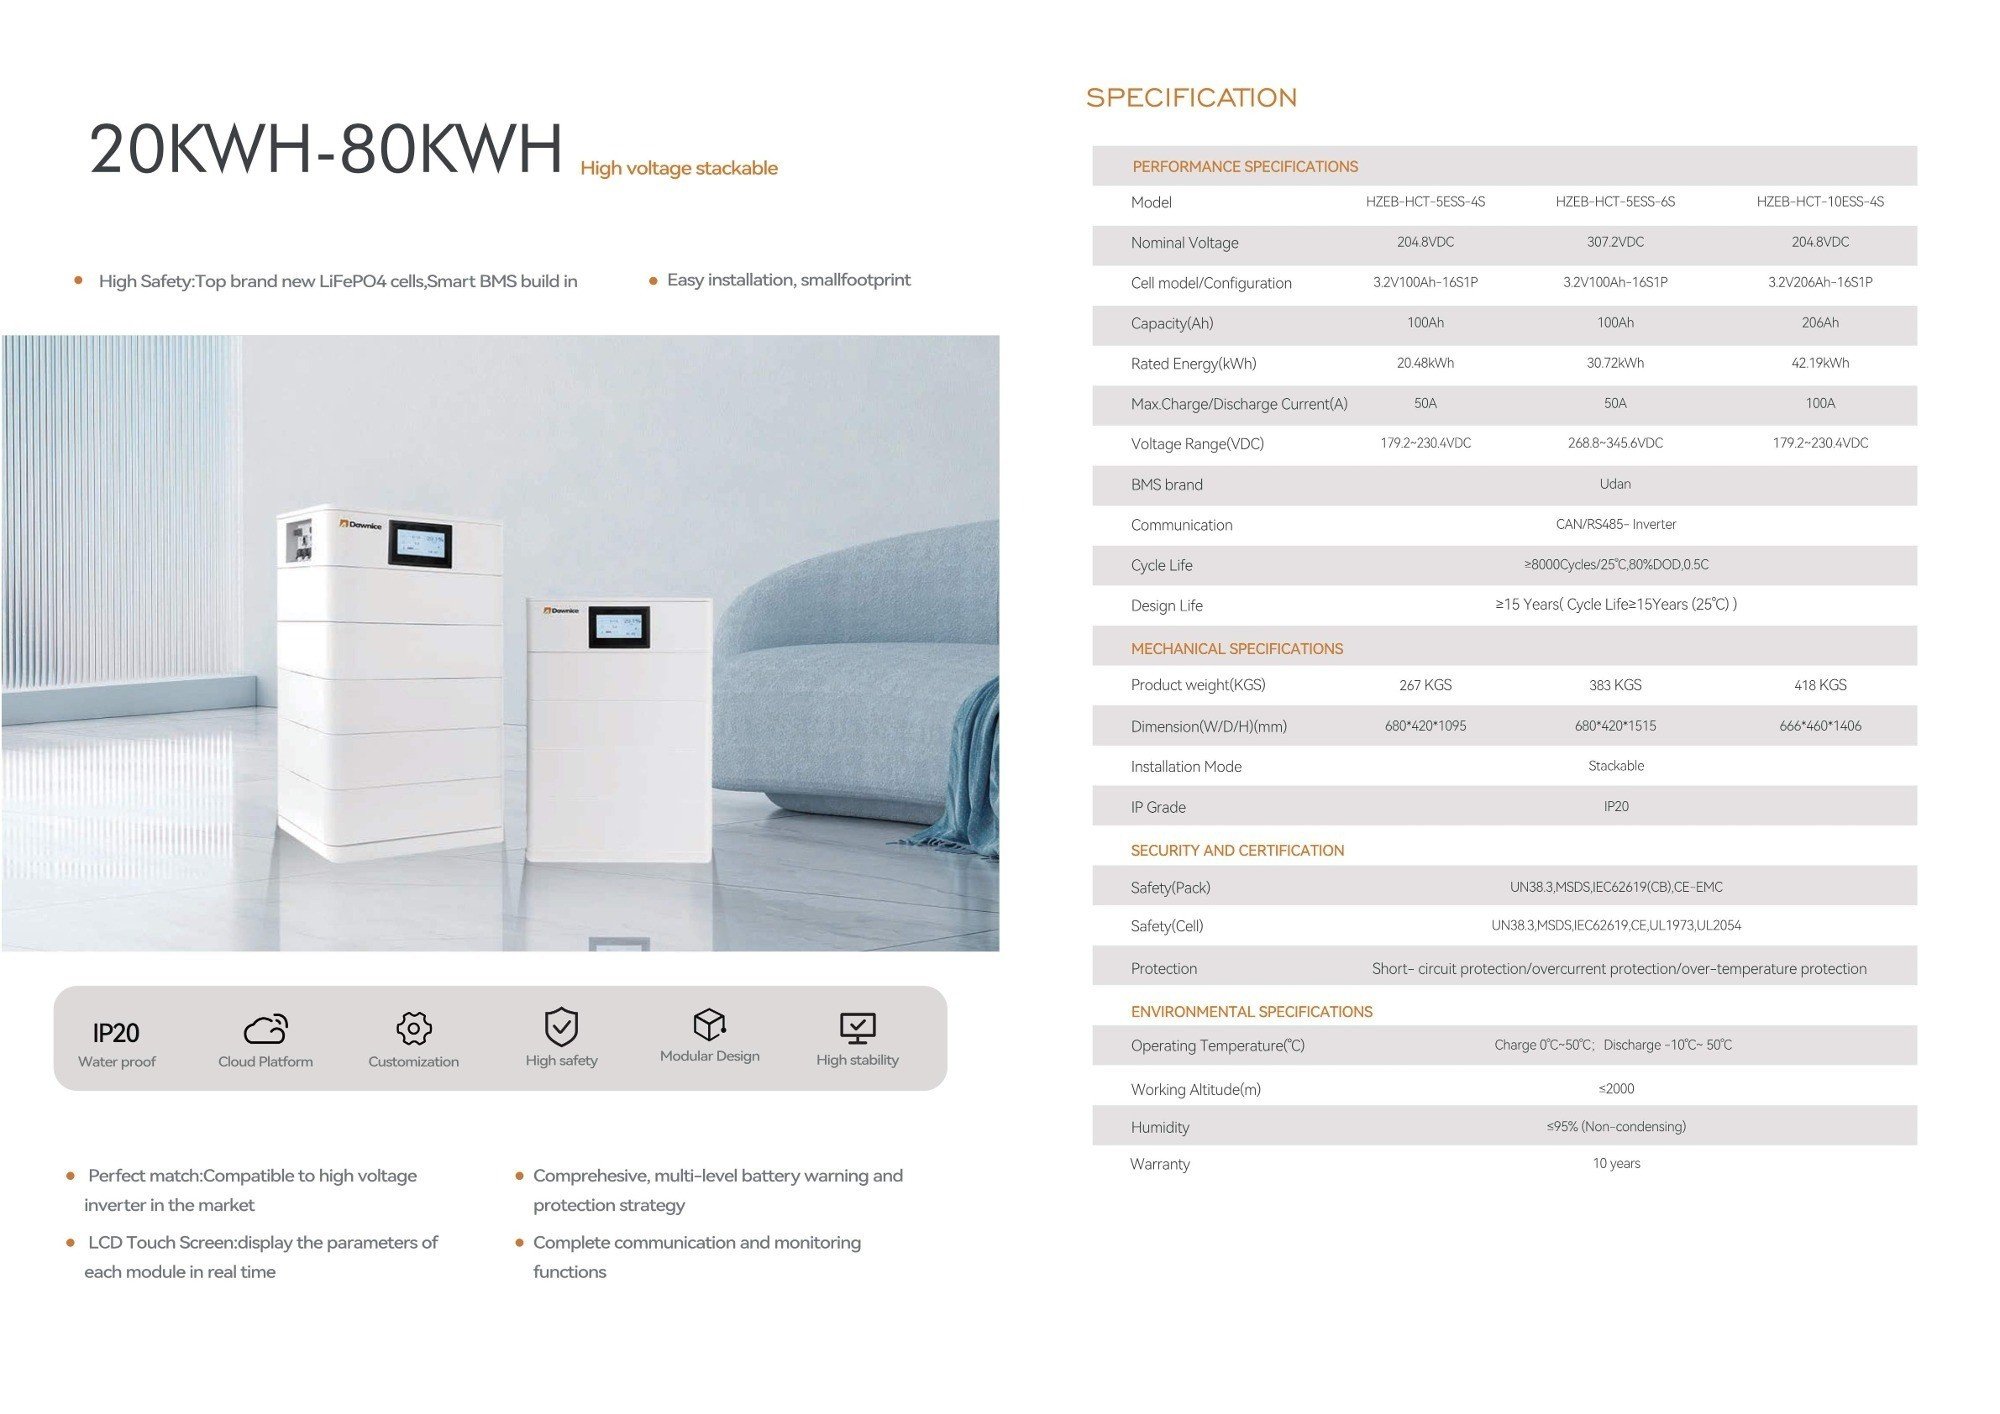The width and height of the screenshot is (2000, 1414).
Task: Select model HZEB-HCT-10ESS-4S cell
Action: [x=1820, y=202]
